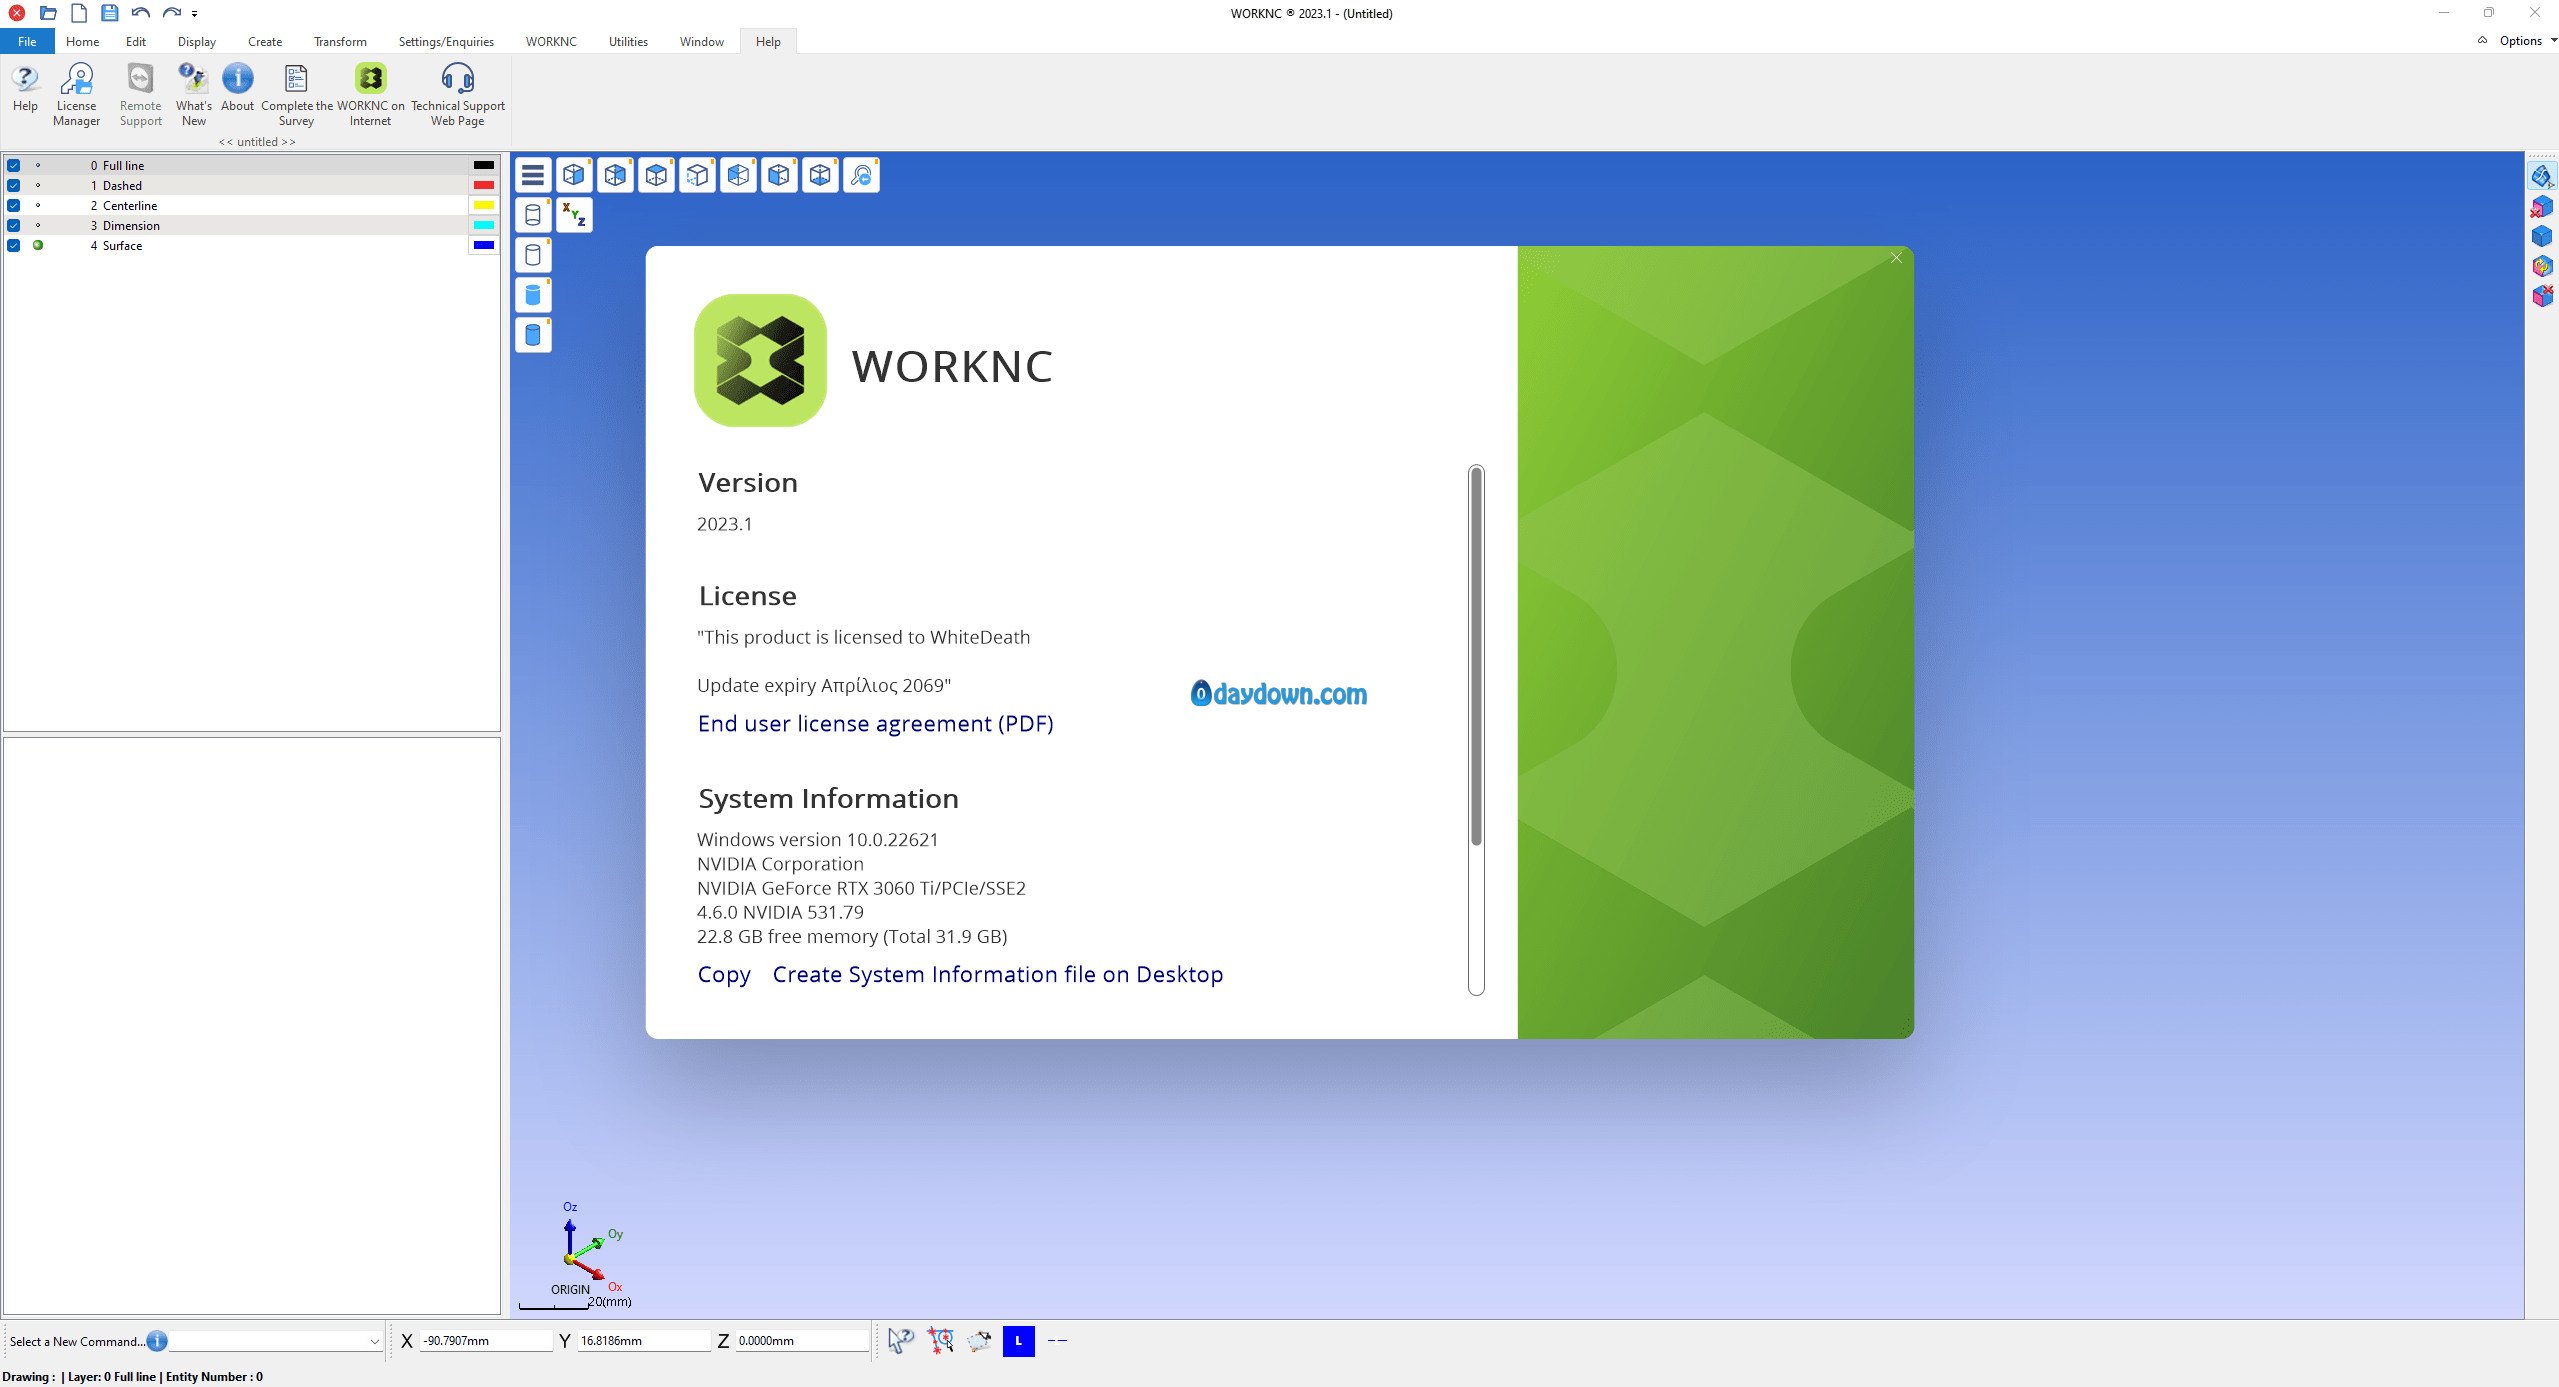This screenshot has height=1387, width=2559.
Task: Open file with folder icon in title bar
Action: point(48,13)
